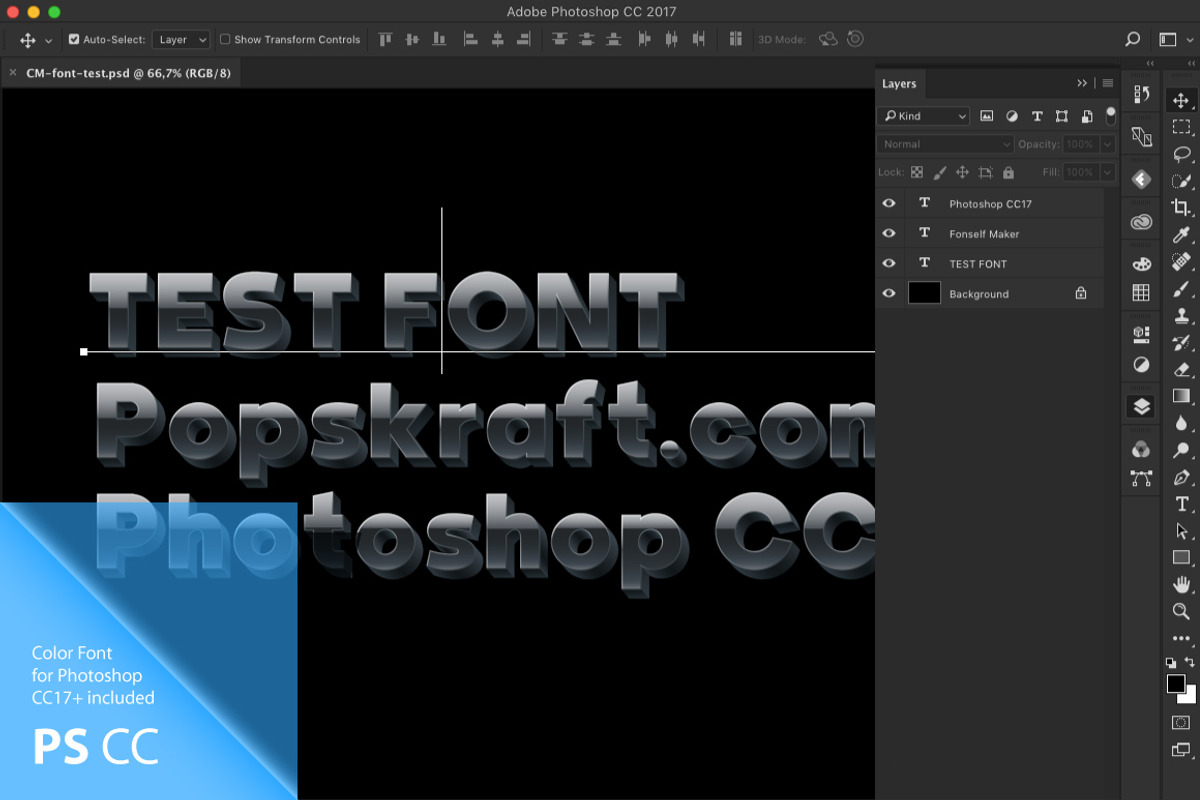Hide the Photoshop CC17 layer

(x=889, y=203)
